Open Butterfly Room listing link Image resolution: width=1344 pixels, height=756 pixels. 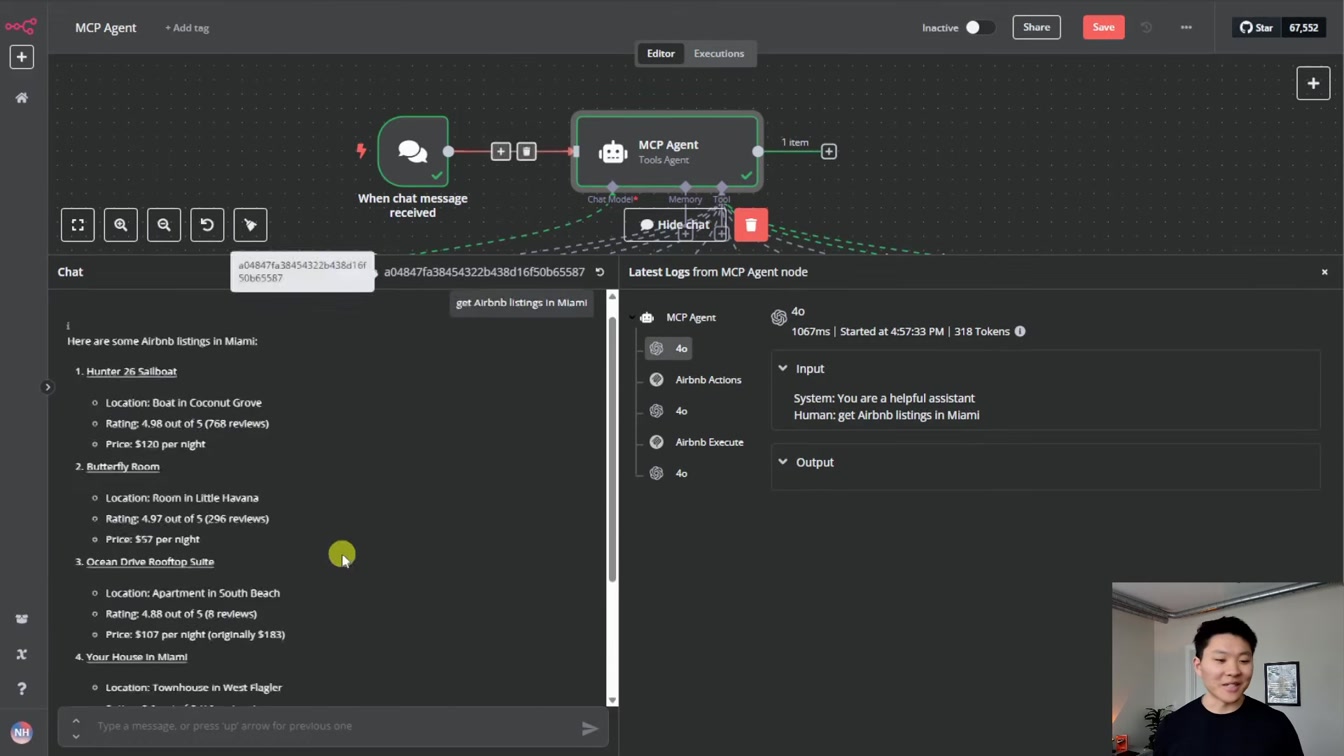pos(123,466)
